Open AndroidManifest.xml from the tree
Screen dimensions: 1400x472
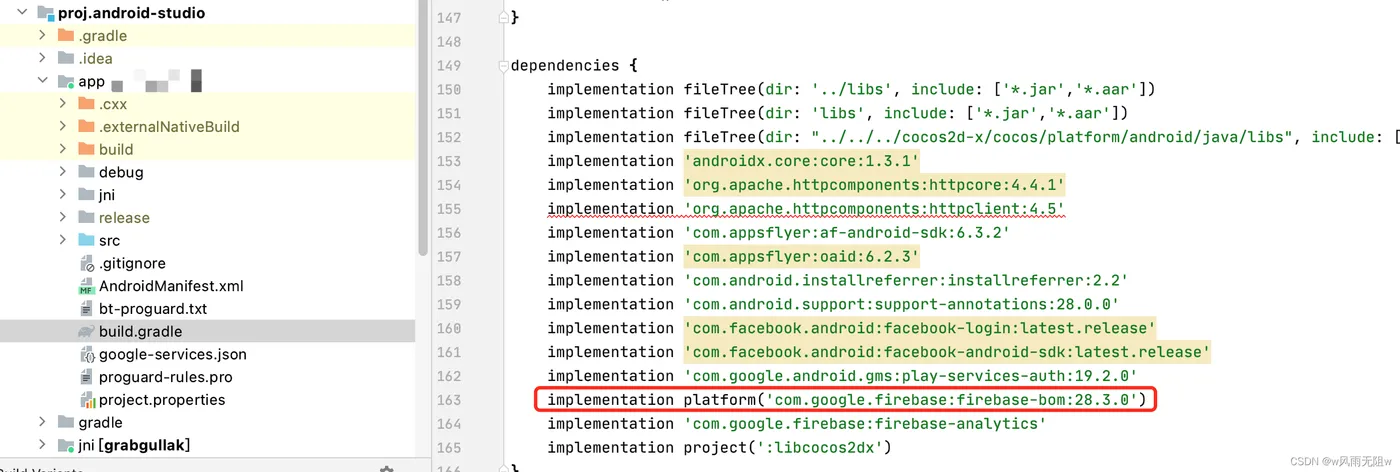(171, 286)
